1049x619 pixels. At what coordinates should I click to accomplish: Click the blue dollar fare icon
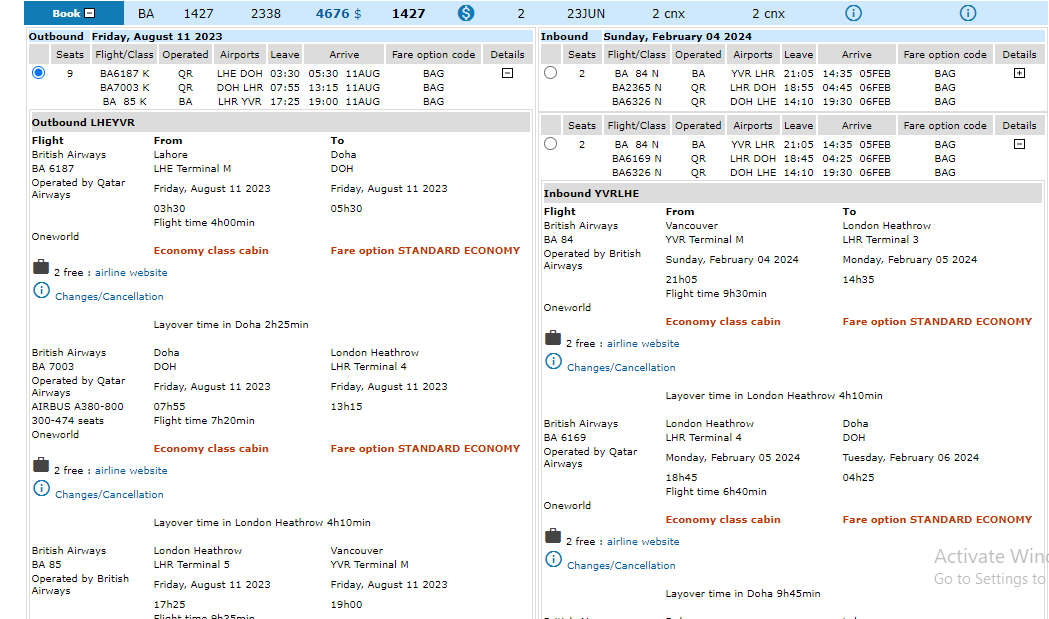pos(466,13)
